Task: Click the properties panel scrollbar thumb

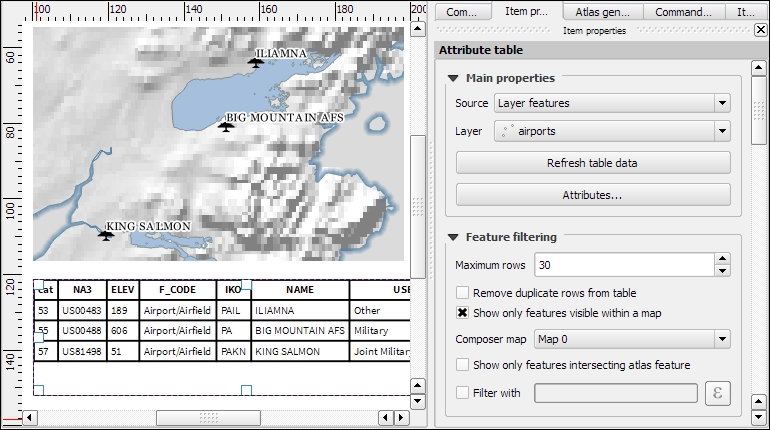Action: [x=759, y=110]
